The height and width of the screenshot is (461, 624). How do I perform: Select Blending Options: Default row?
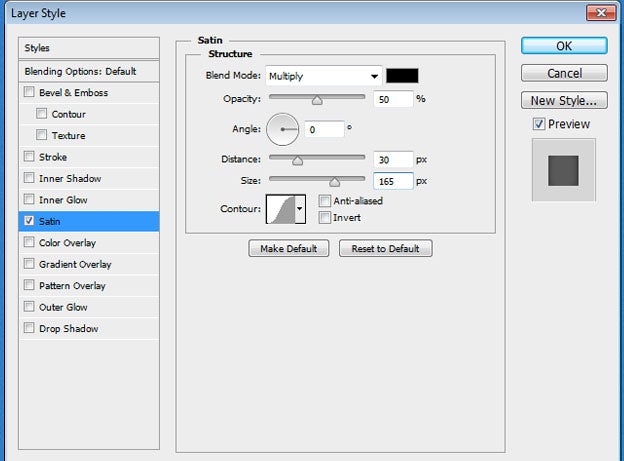tap(89, 72)
